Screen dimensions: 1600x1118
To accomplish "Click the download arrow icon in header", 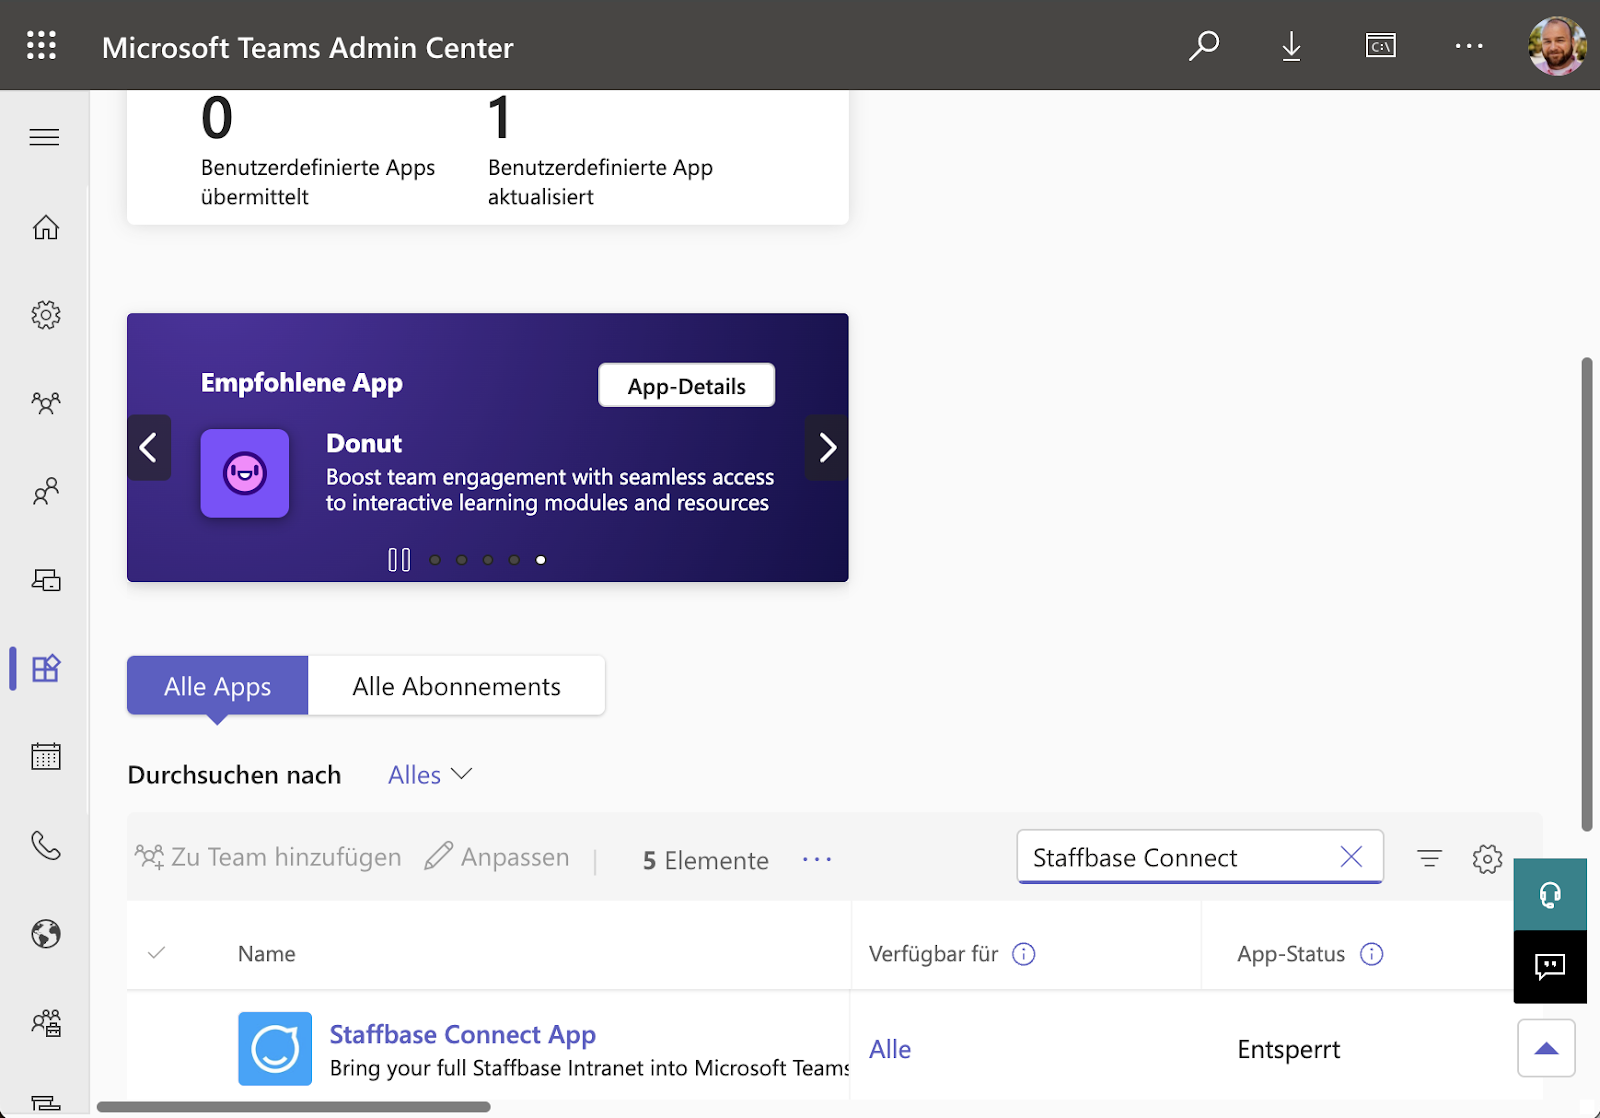I will (x=1291, y=46).
